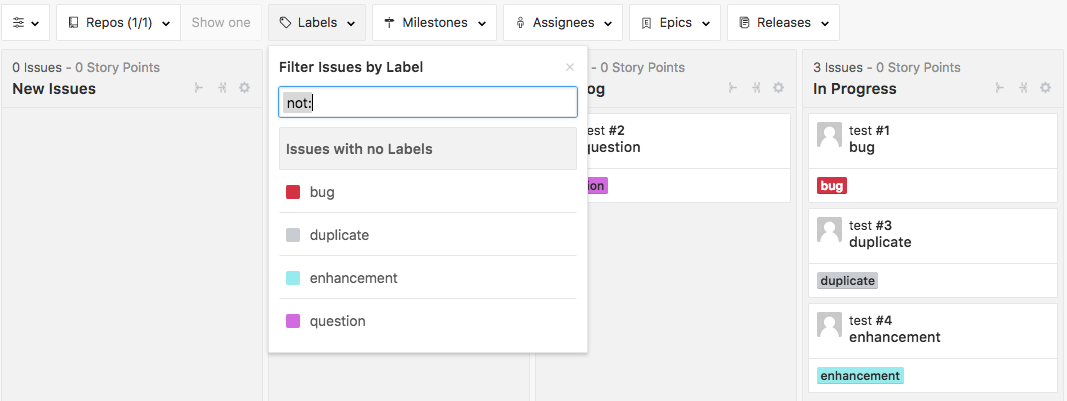The height and width of the screenshot is (401, 1067).
Task: Close the Filter Issues by Label popup
Action: click(x=570, y=67)
